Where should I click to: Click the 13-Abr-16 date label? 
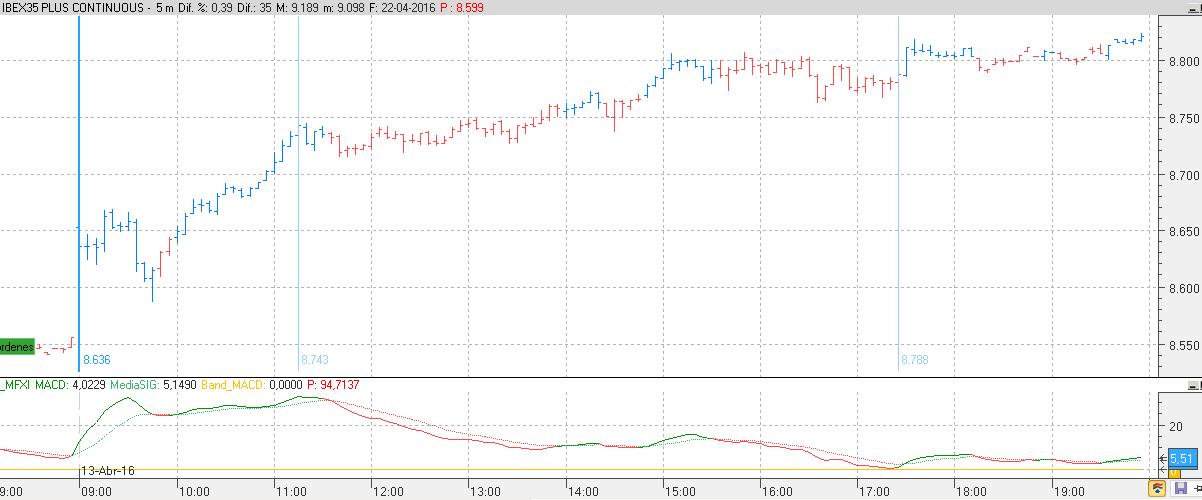click(108, 470)
